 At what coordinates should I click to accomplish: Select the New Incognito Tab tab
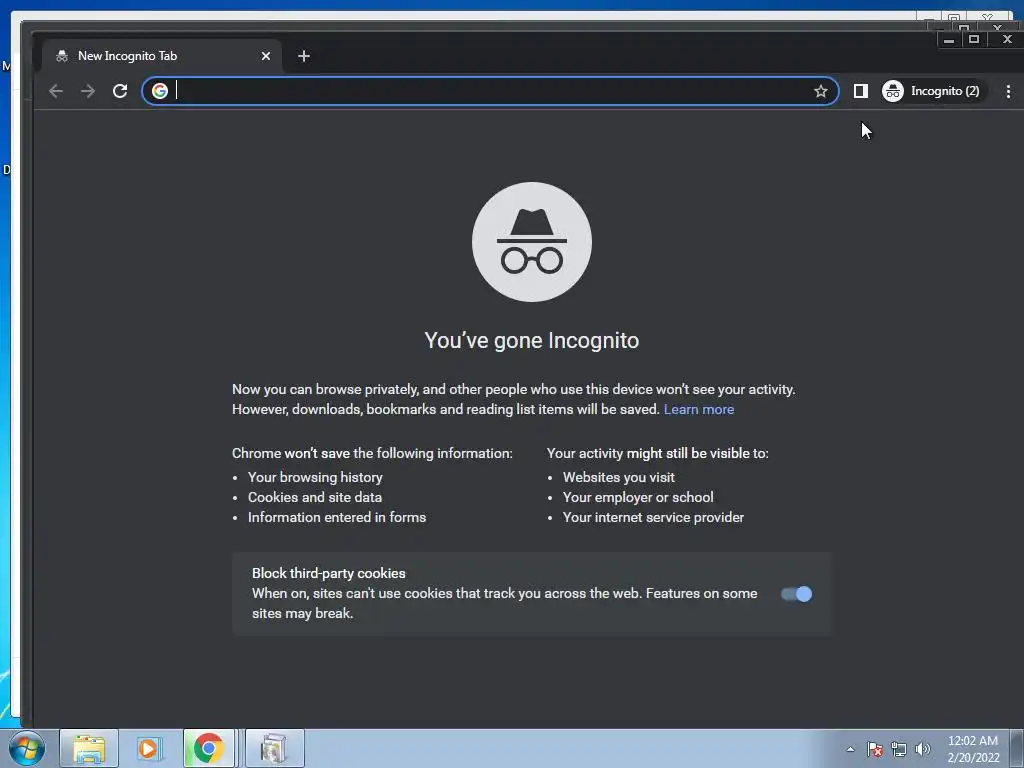(162, 56)
